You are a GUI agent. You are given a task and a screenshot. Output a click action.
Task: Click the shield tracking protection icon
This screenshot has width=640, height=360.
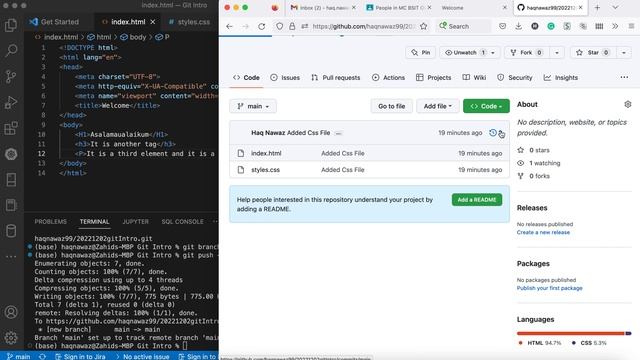[x=279, y=26]
